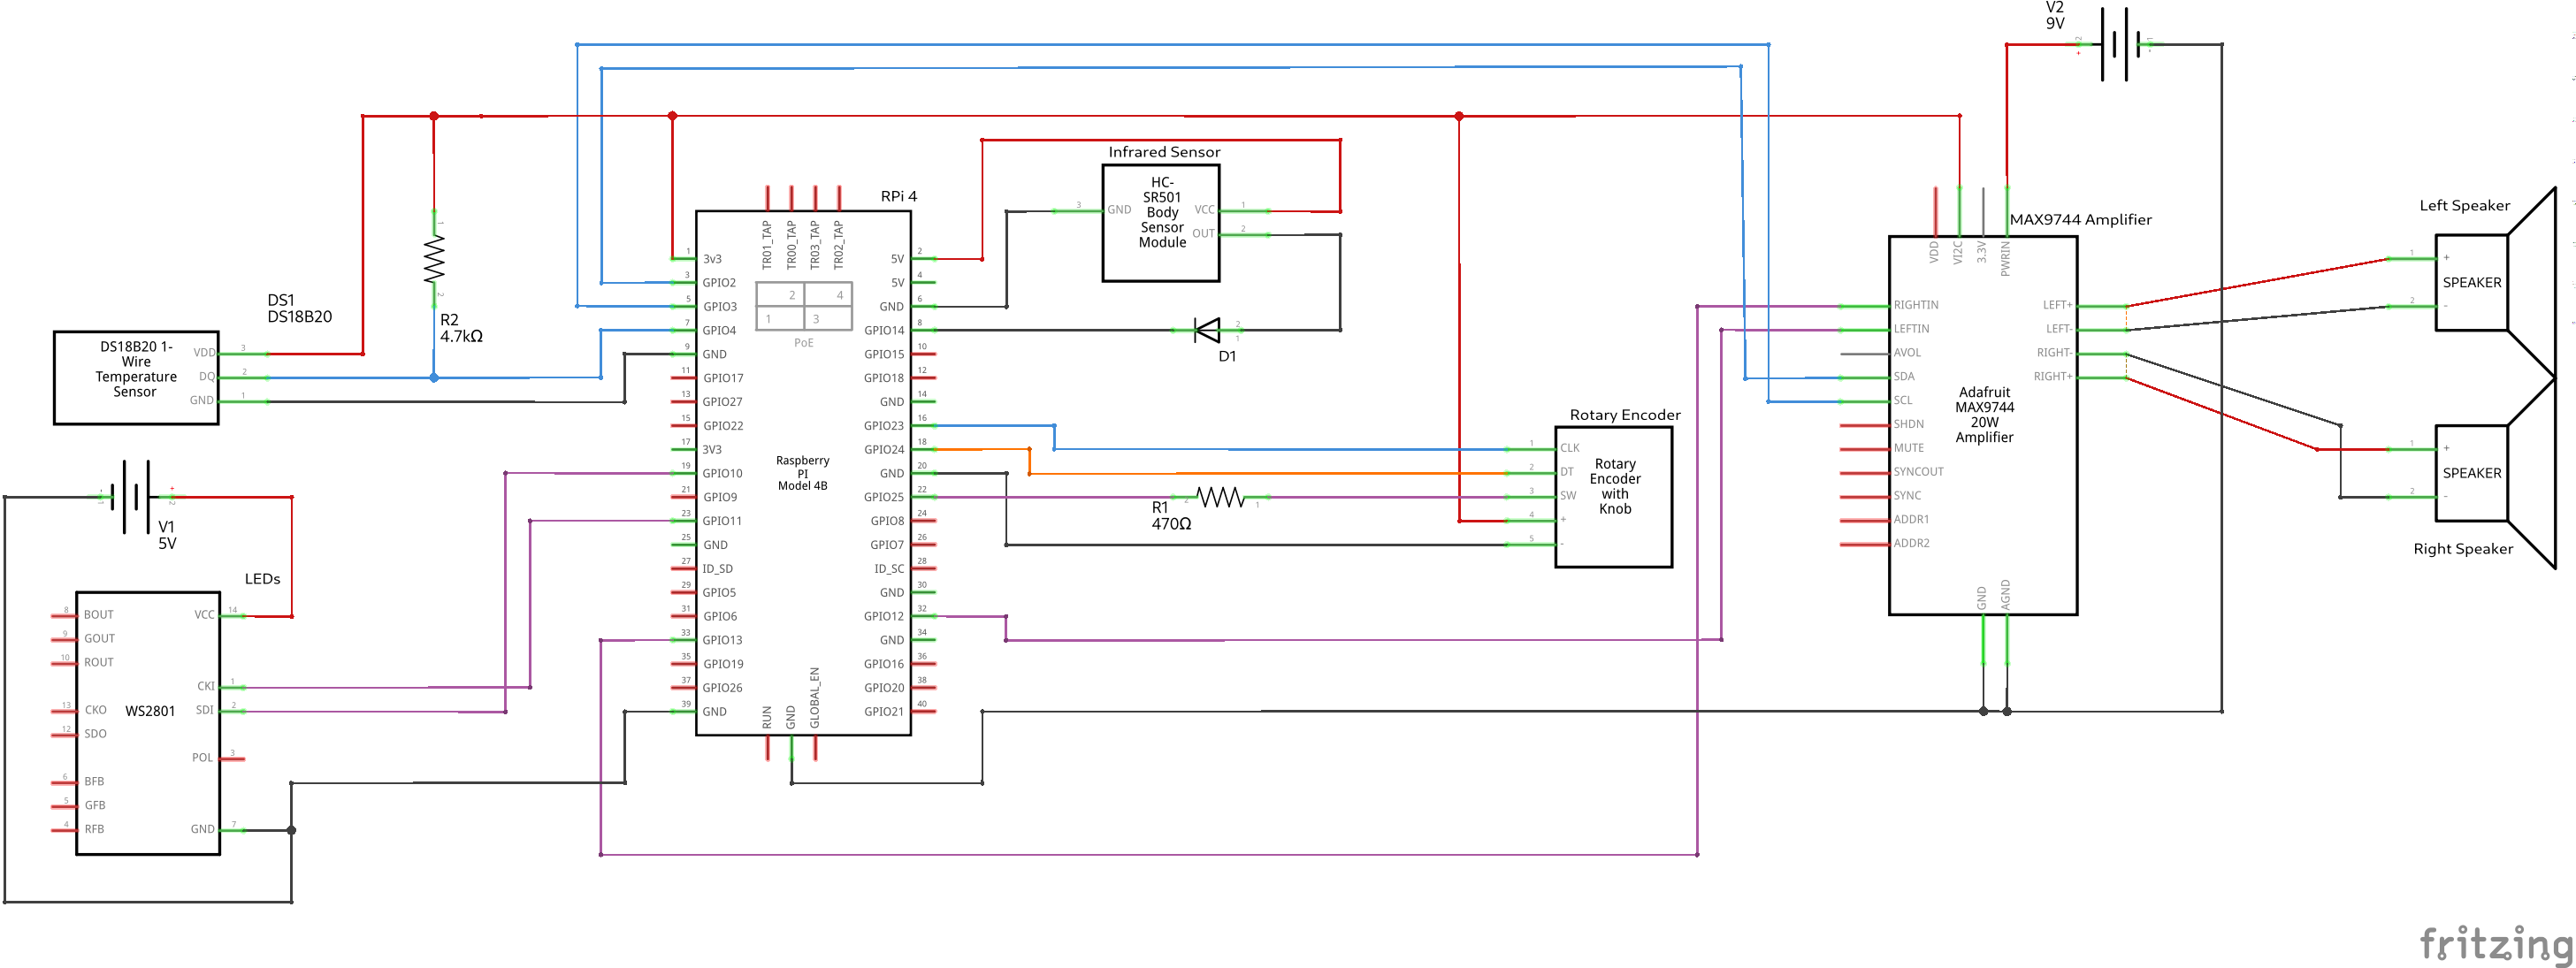Click the GPIO3 pin label
The height and width of the screenshot is (968, 2576).
click(x=720, y=307)
